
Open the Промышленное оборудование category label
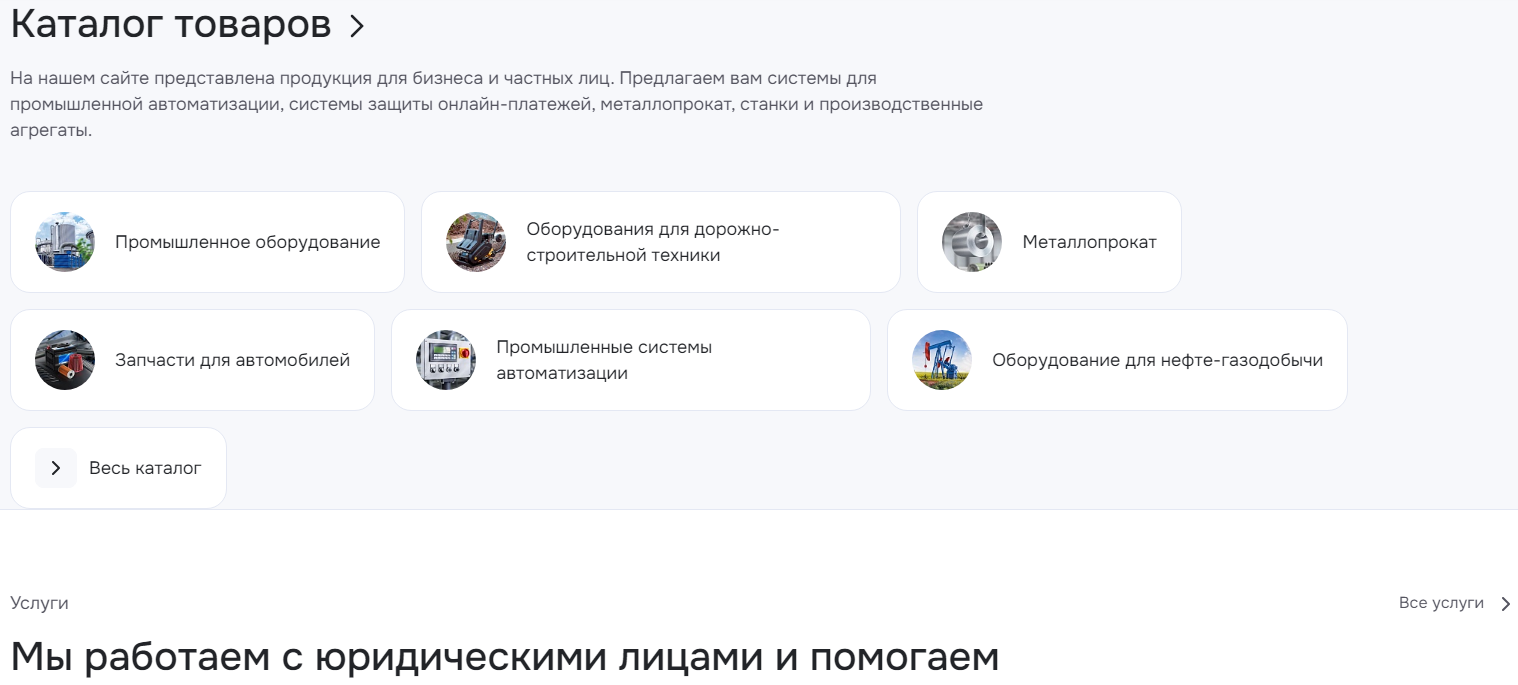point(248,242)
